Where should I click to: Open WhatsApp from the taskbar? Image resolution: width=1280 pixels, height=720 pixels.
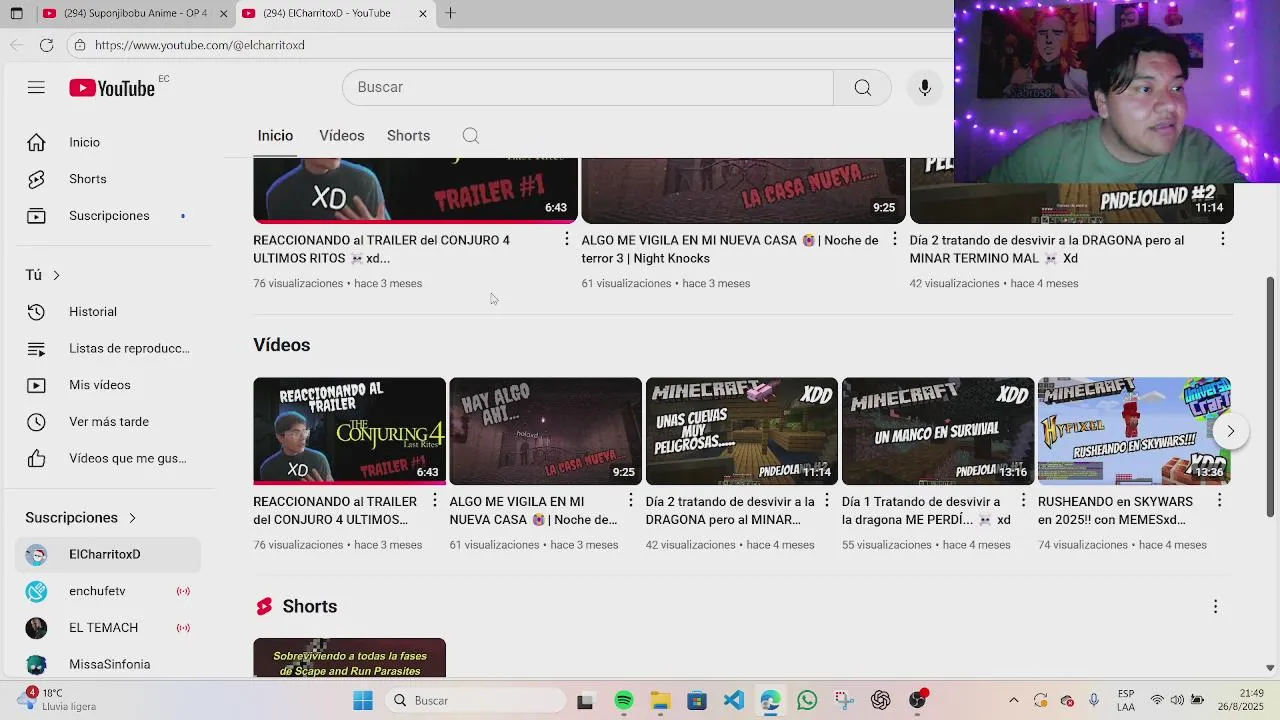tap(807, 701)
